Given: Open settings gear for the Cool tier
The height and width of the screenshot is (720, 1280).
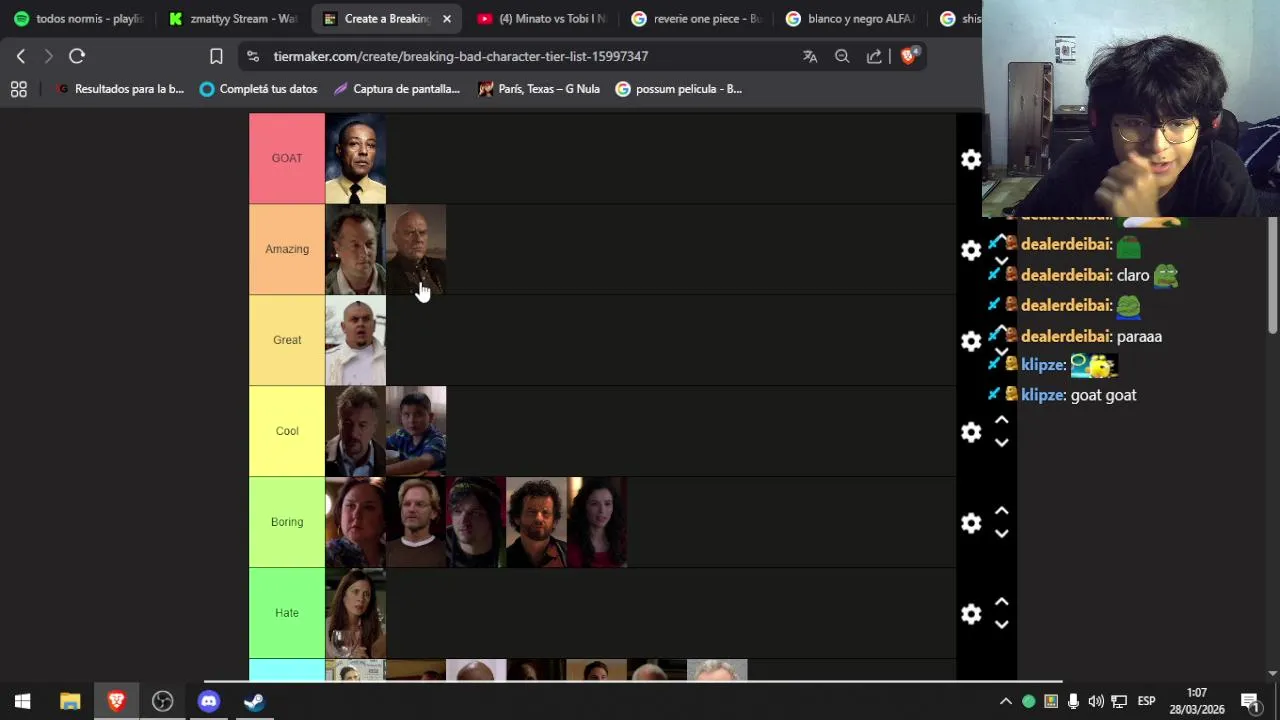Looking at the screenshot, I should click(971, 432).
